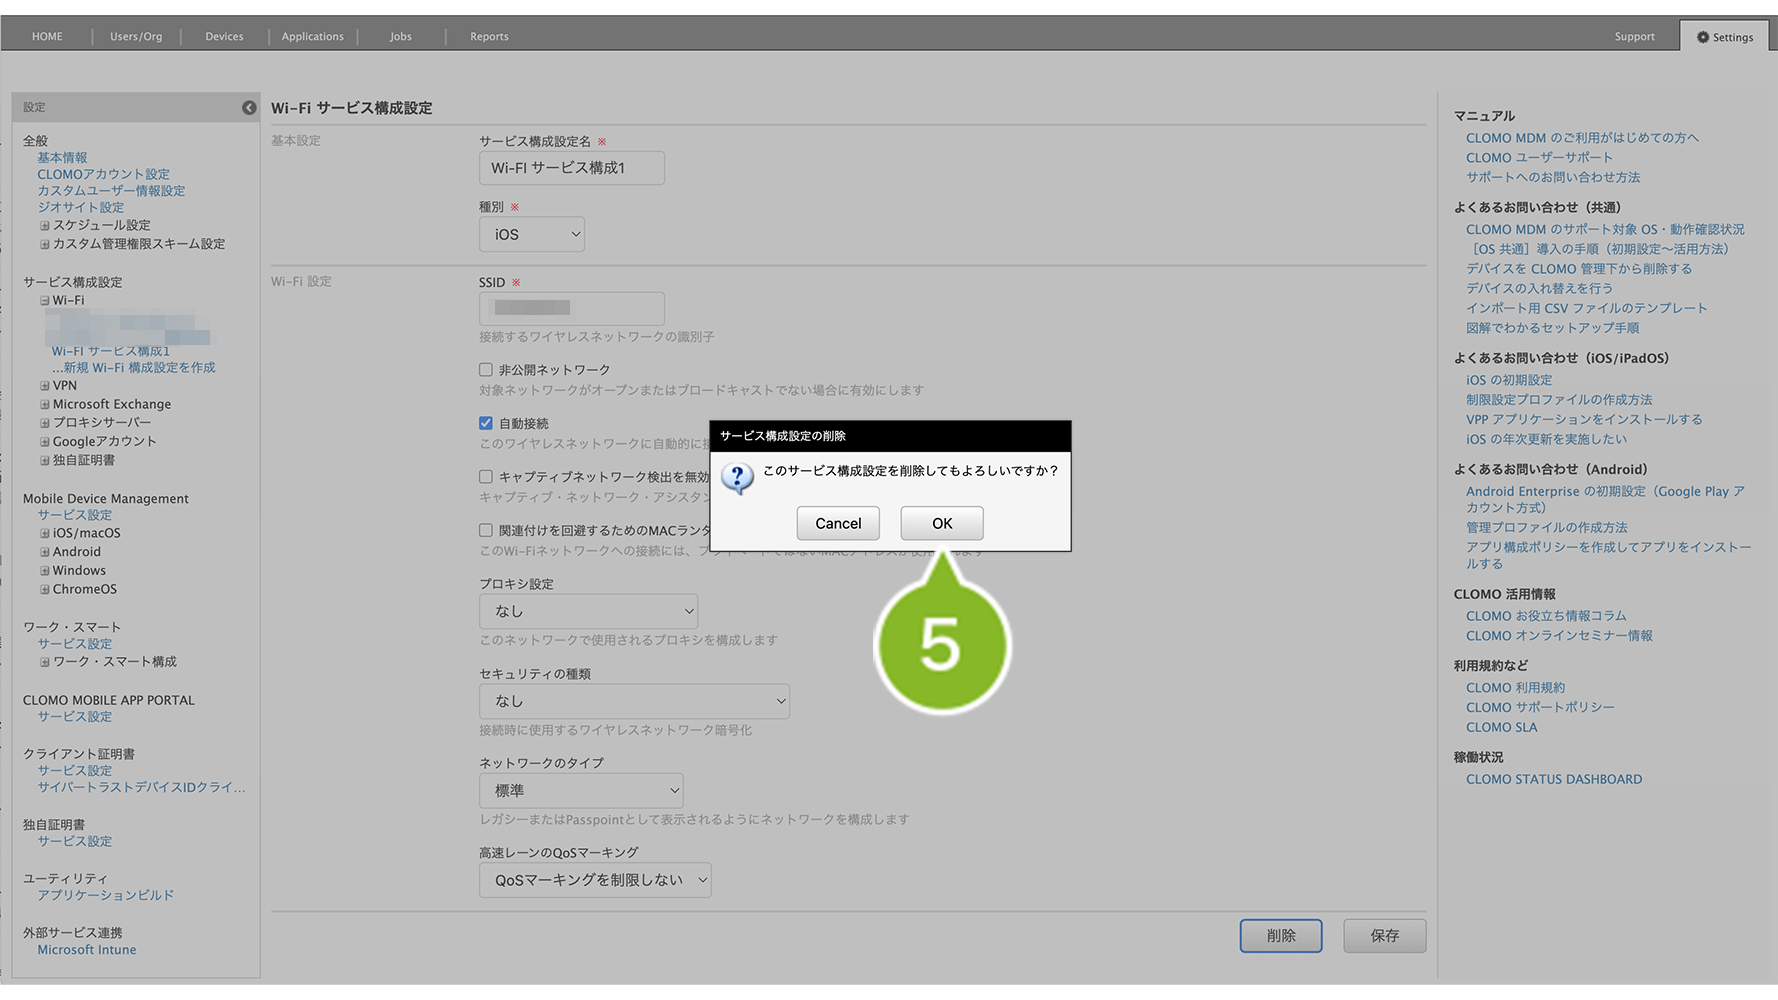Screen dimensions: 1778x1000
Task: Click the Settings gear icon
Action: pyautogui.click(x=1702, y=37)
